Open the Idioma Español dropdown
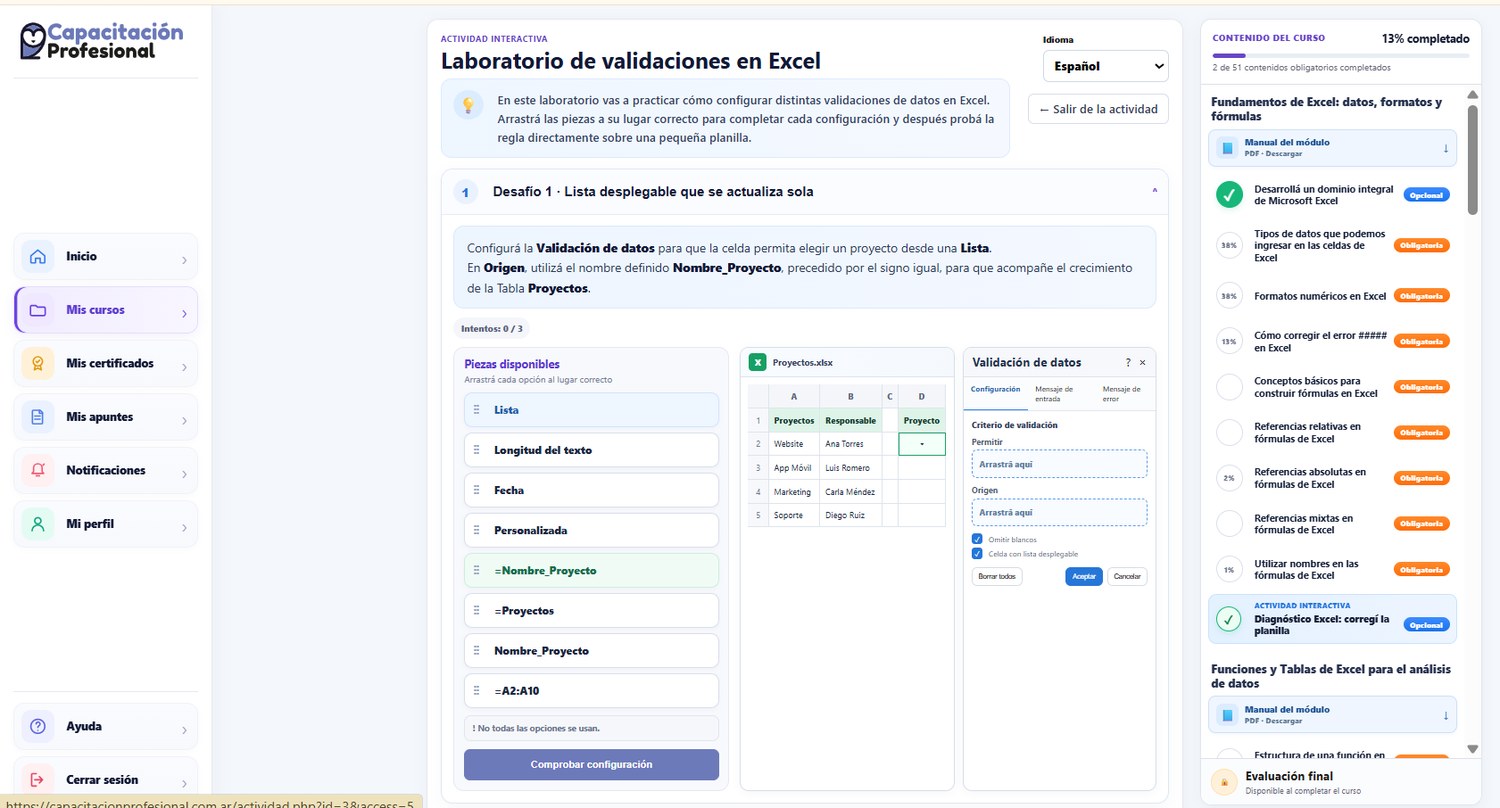 [x=1106, y=66]
